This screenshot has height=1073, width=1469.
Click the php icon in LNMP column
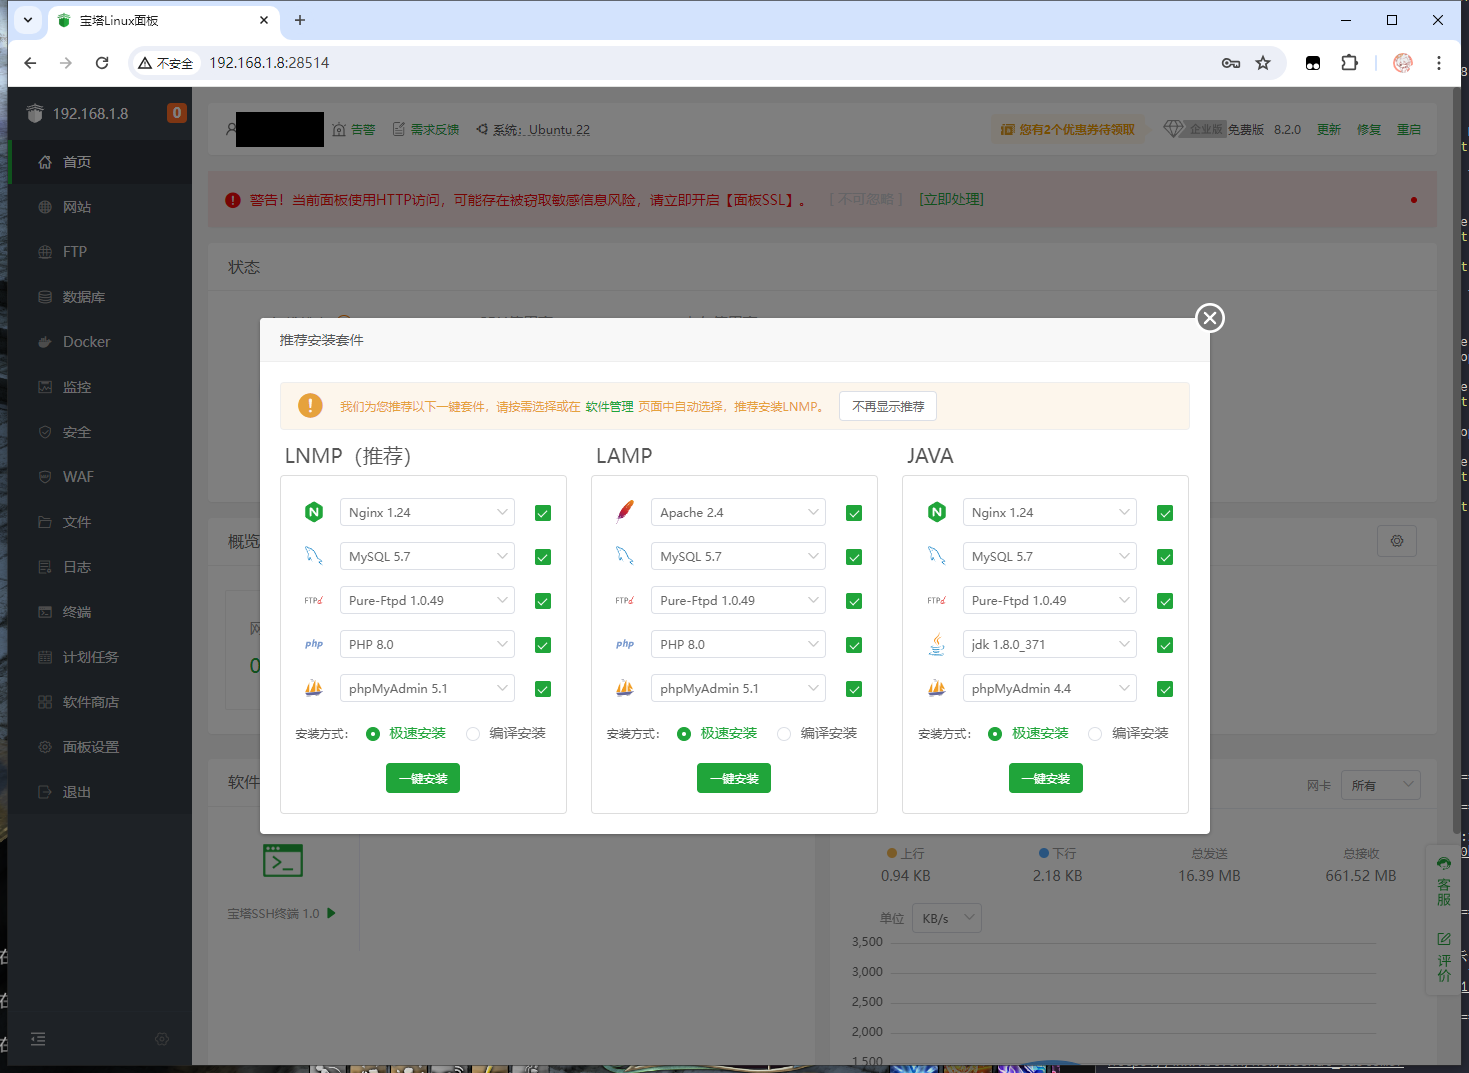click(314, 644)
